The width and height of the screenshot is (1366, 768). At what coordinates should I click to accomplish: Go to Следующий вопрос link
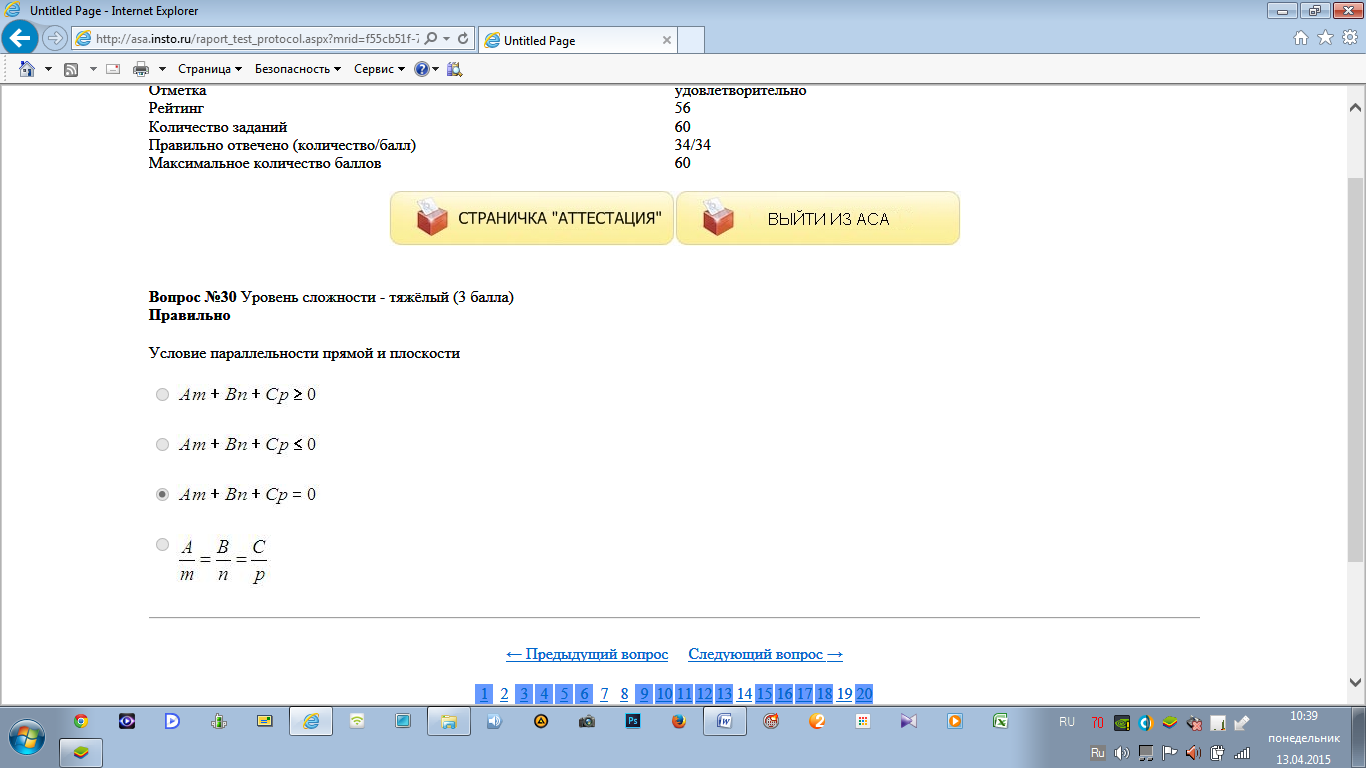click(766, 654)
